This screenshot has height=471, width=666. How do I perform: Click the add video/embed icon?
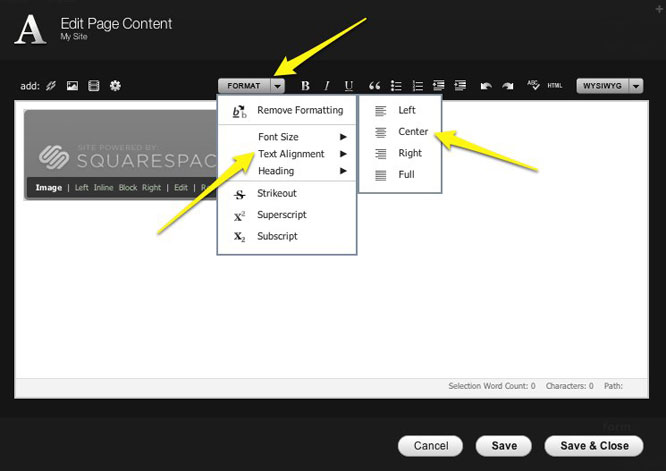pyautogui.click(x=93, y=86)
